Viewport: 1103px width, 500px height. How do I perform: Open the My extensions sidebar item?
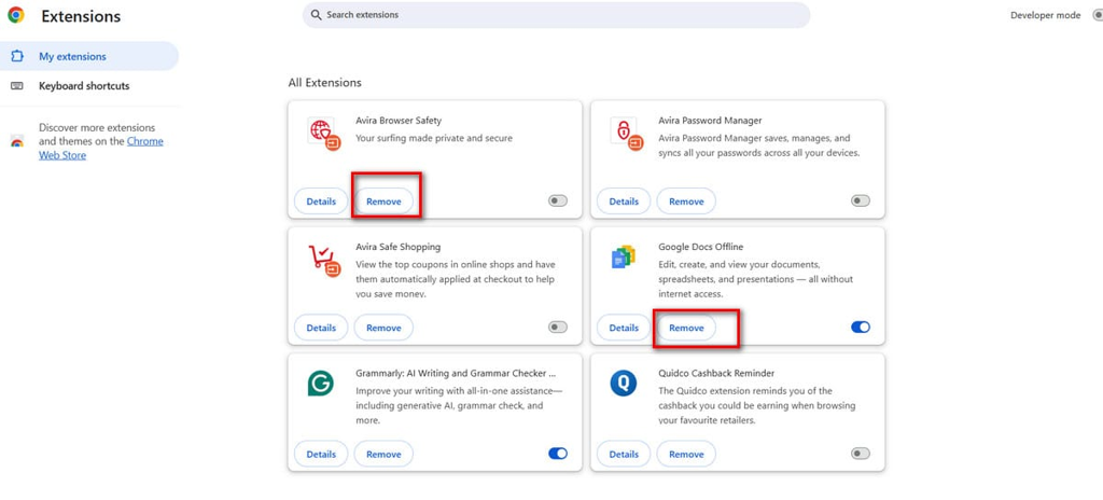pyautogui.click(x=72, y=57)
